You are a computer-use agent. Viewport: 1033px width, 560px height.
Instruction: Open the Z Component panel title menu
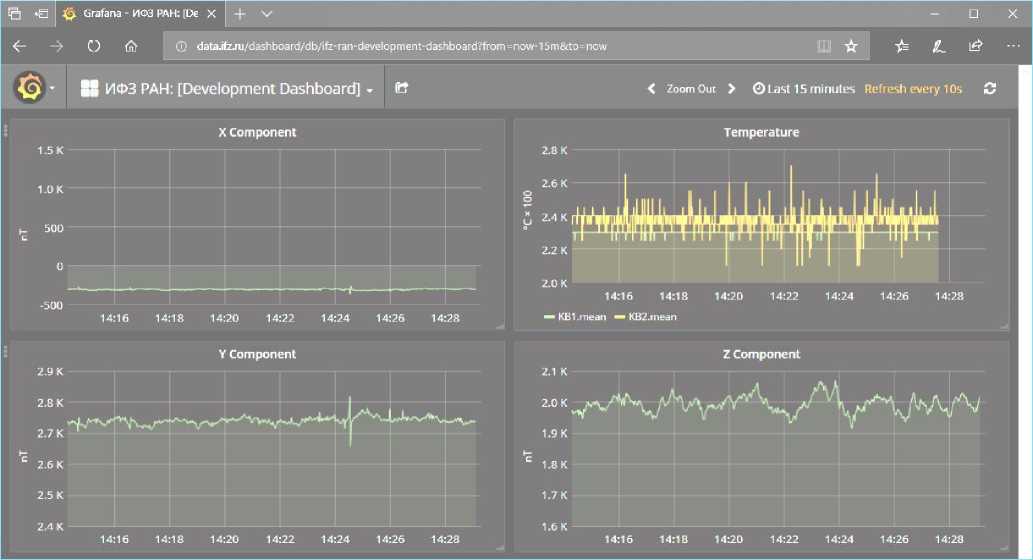click(761, 354)
